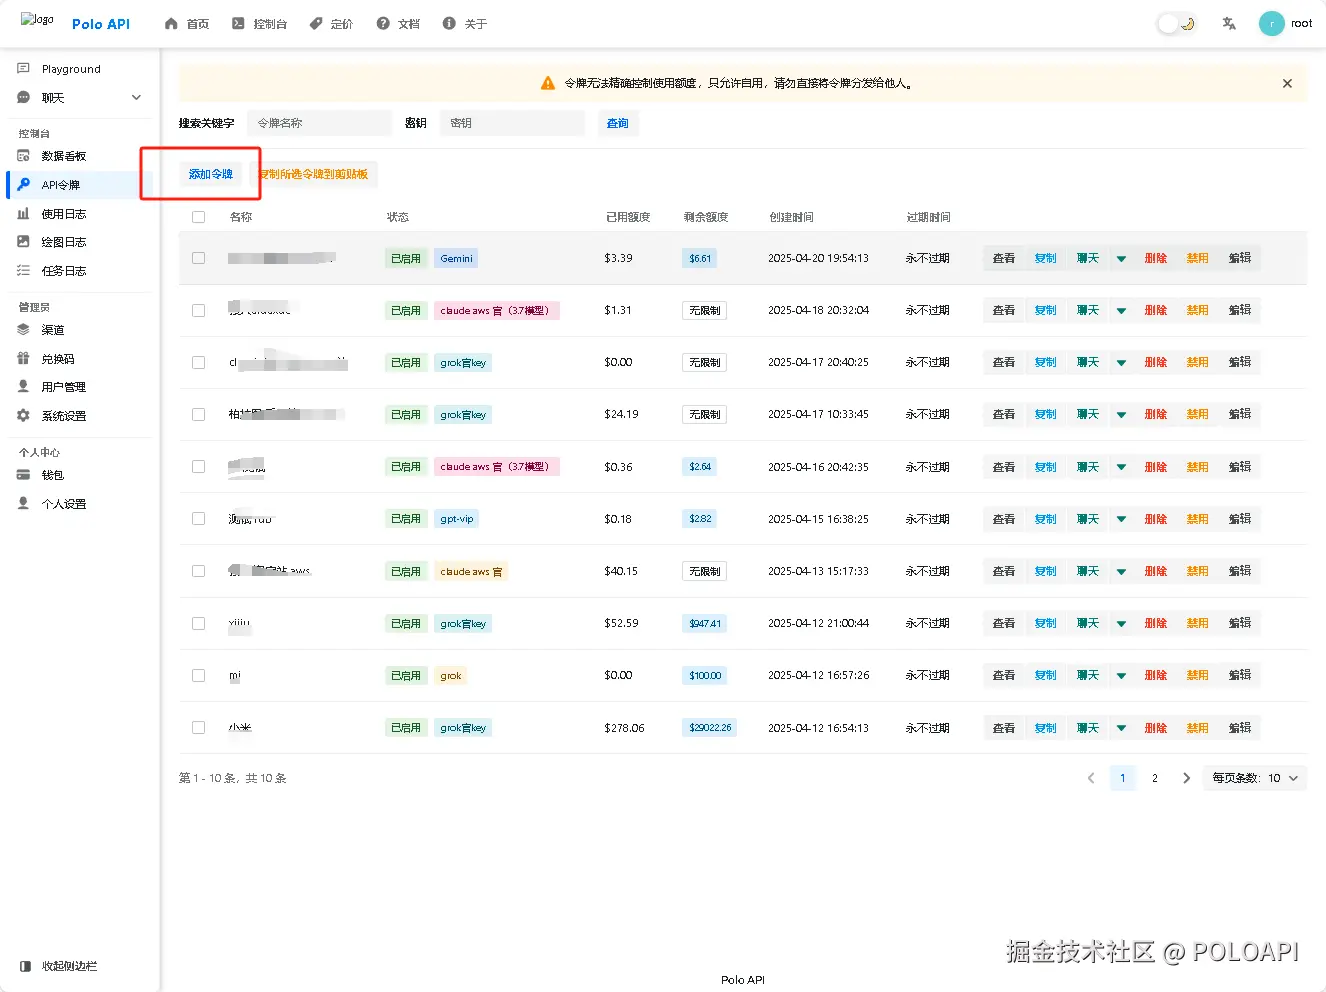
Task: Go to the previous page arrow
Action: click(1091, 778)
